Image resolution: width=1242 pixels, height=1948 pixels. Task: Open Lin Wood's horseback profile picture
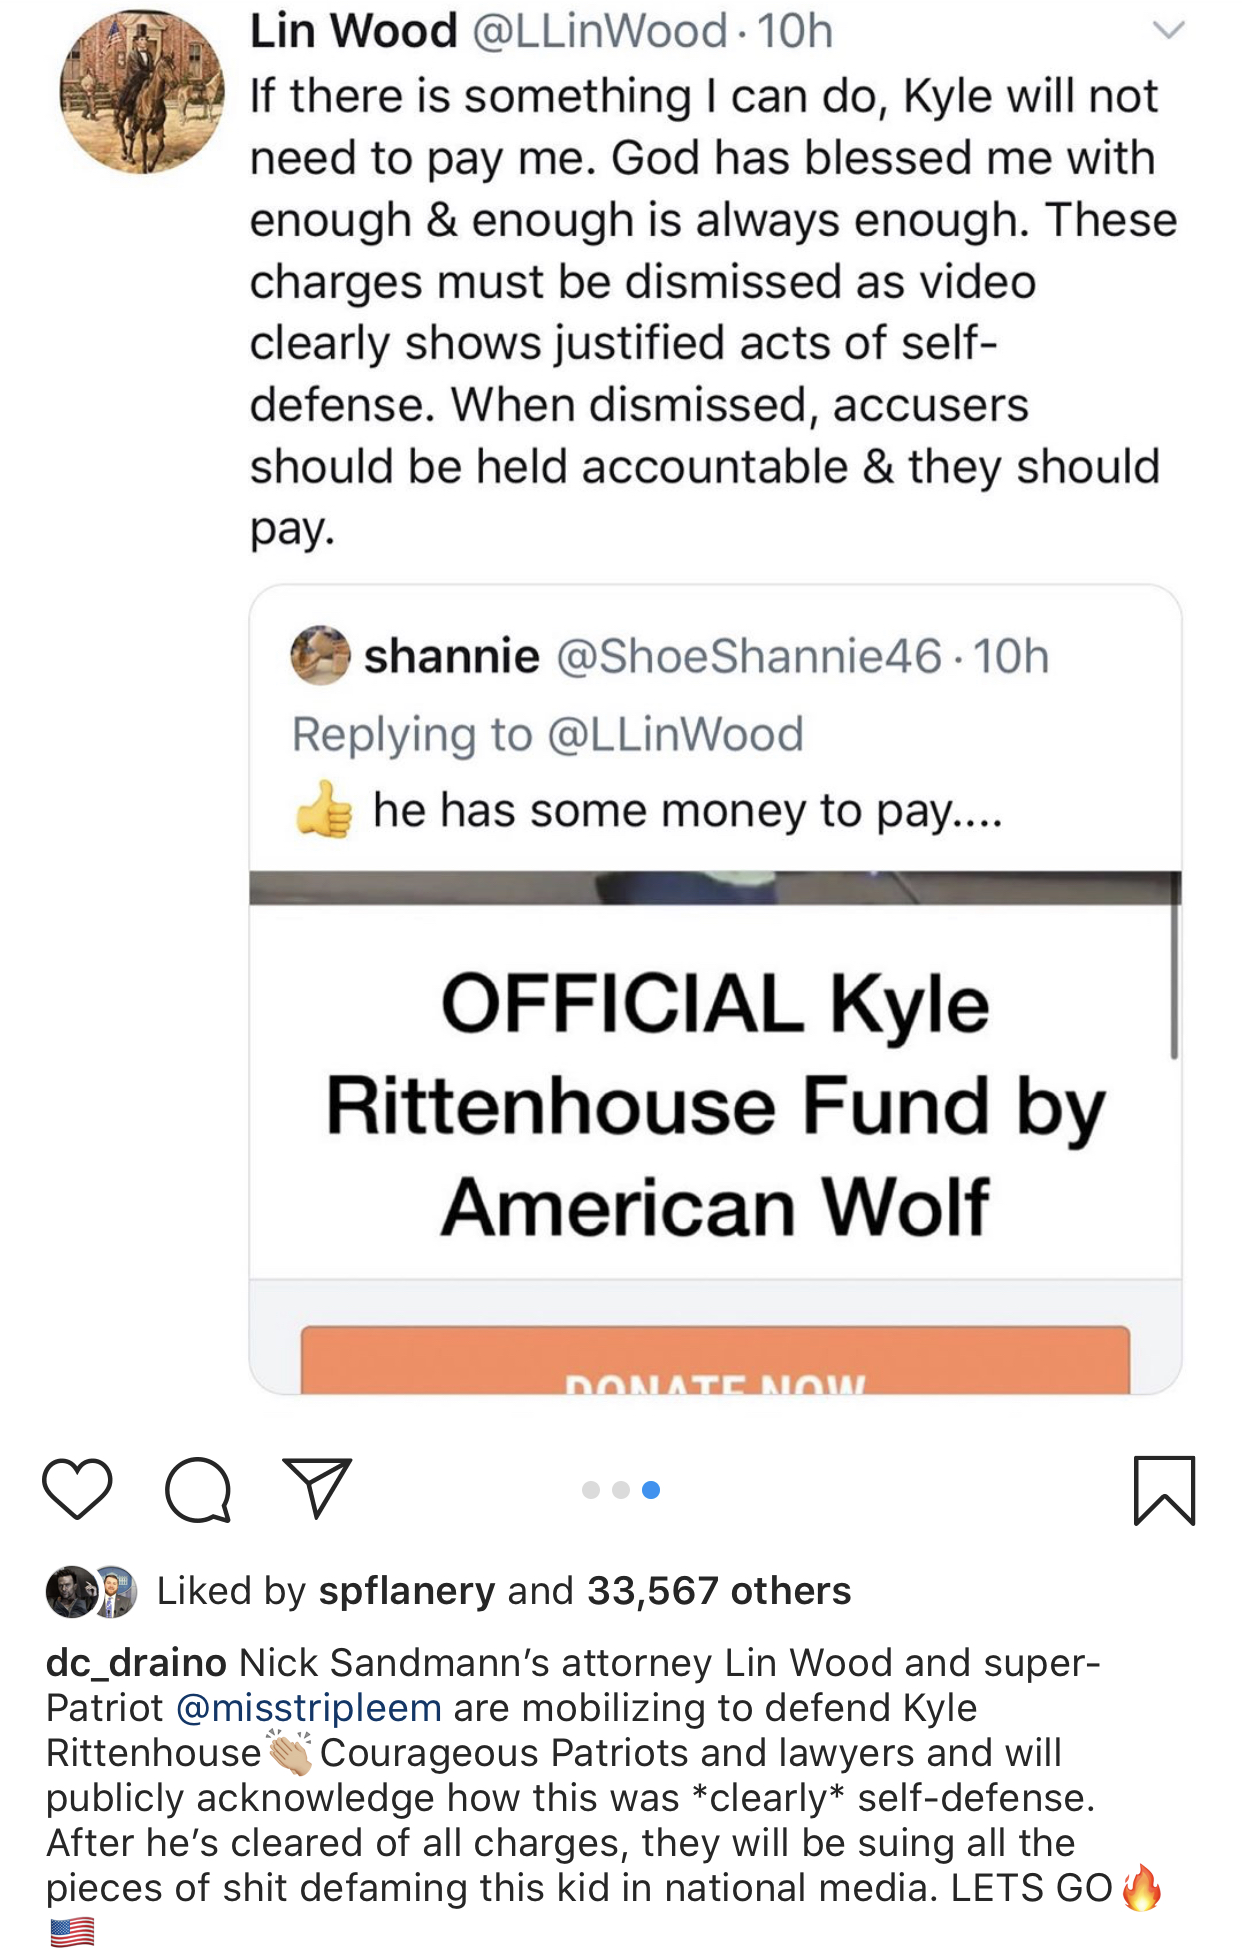142,92
